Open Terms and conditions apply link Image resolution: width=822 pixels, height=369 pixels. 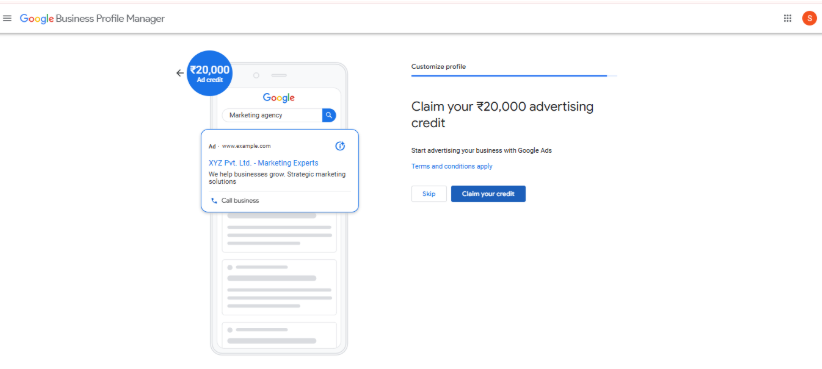[452, 167]
